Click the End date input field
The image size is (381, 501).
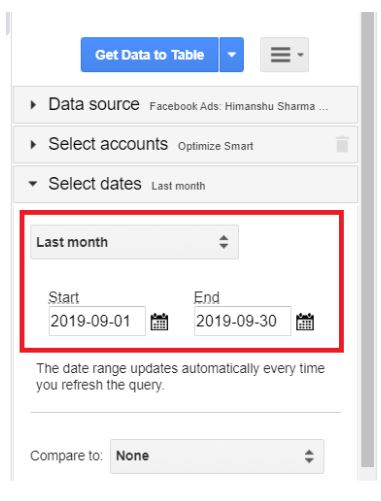[242, 321]
